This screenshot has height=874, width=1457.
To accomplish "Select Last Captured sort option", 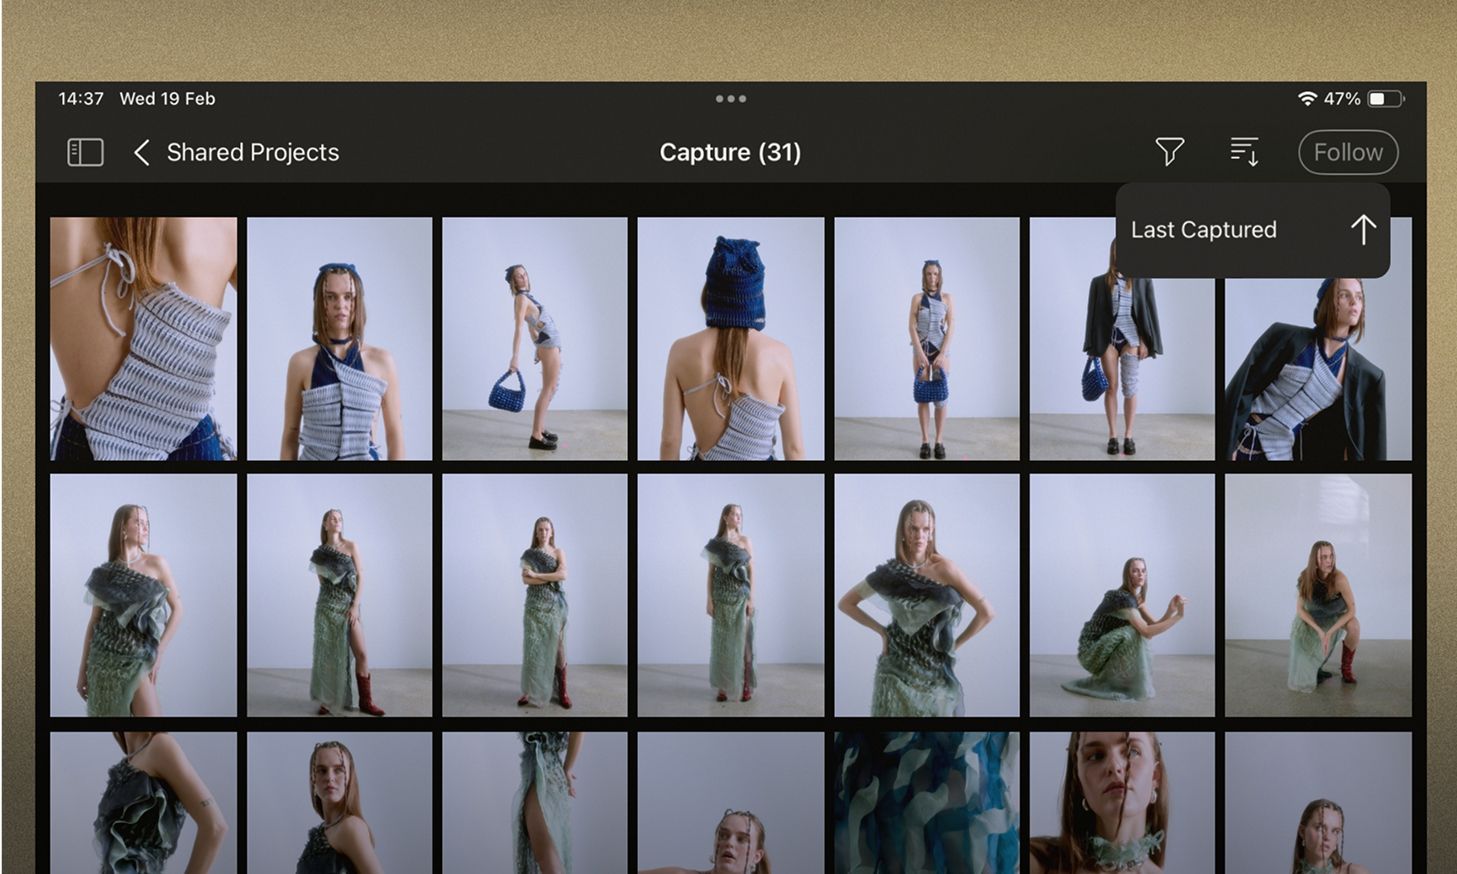I will tap(1203, 230).
